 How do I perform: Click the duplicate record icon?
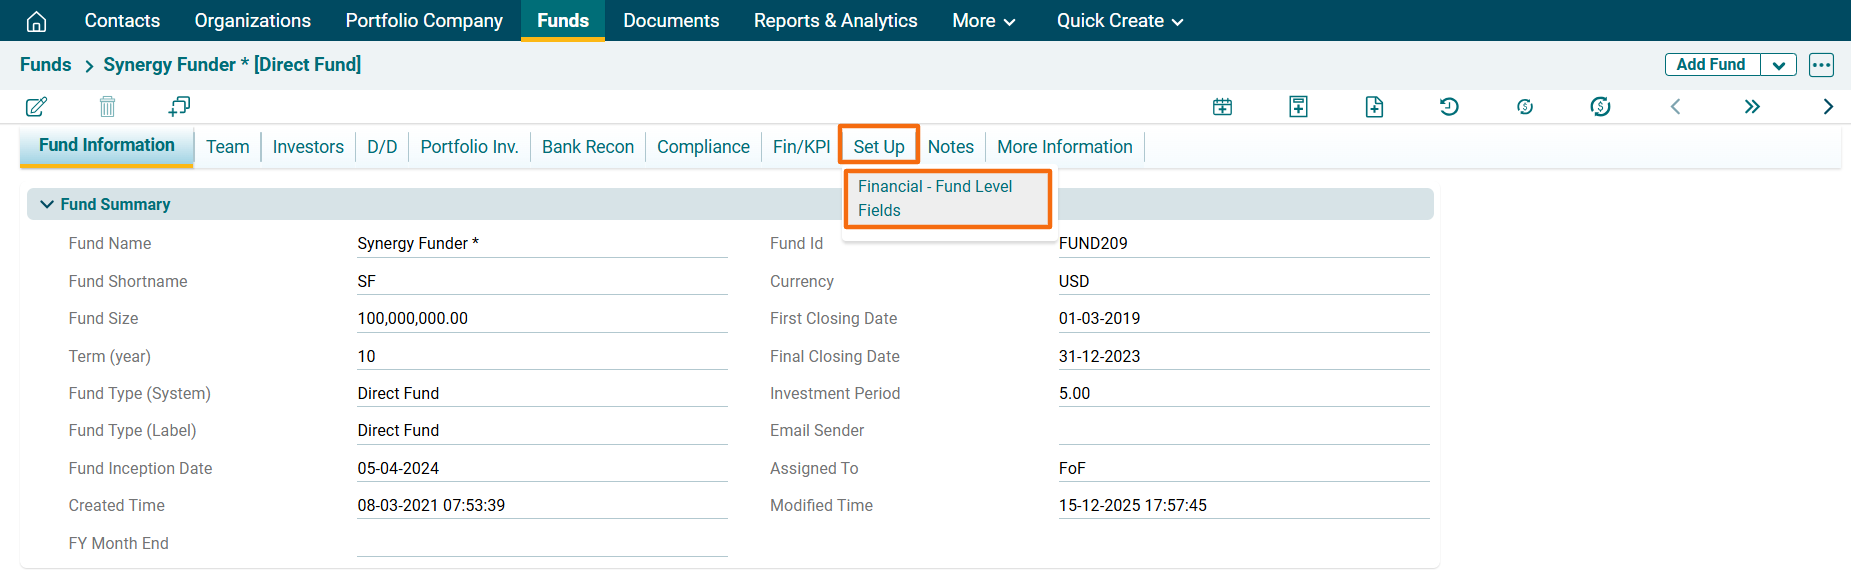click(x=179, y=106)
